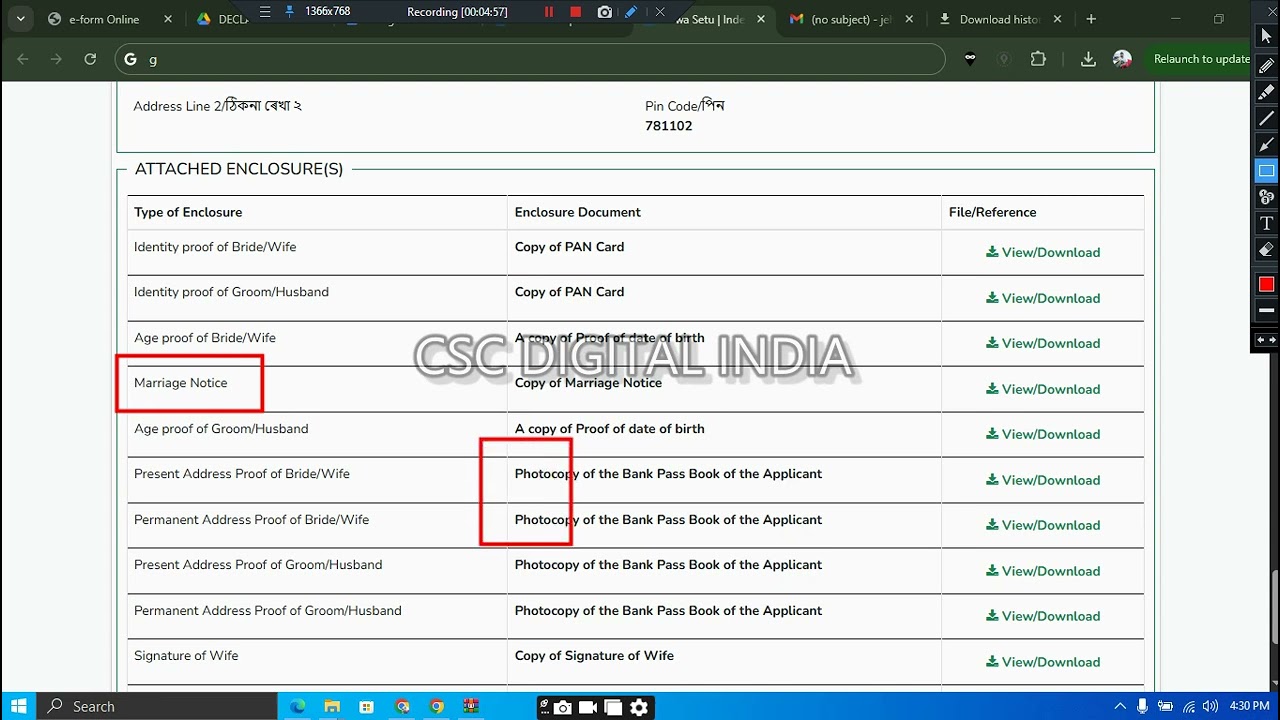Screen dimensions: 1280x720
Task: Select the pin code value 781102
Action: tap(668, 126)
